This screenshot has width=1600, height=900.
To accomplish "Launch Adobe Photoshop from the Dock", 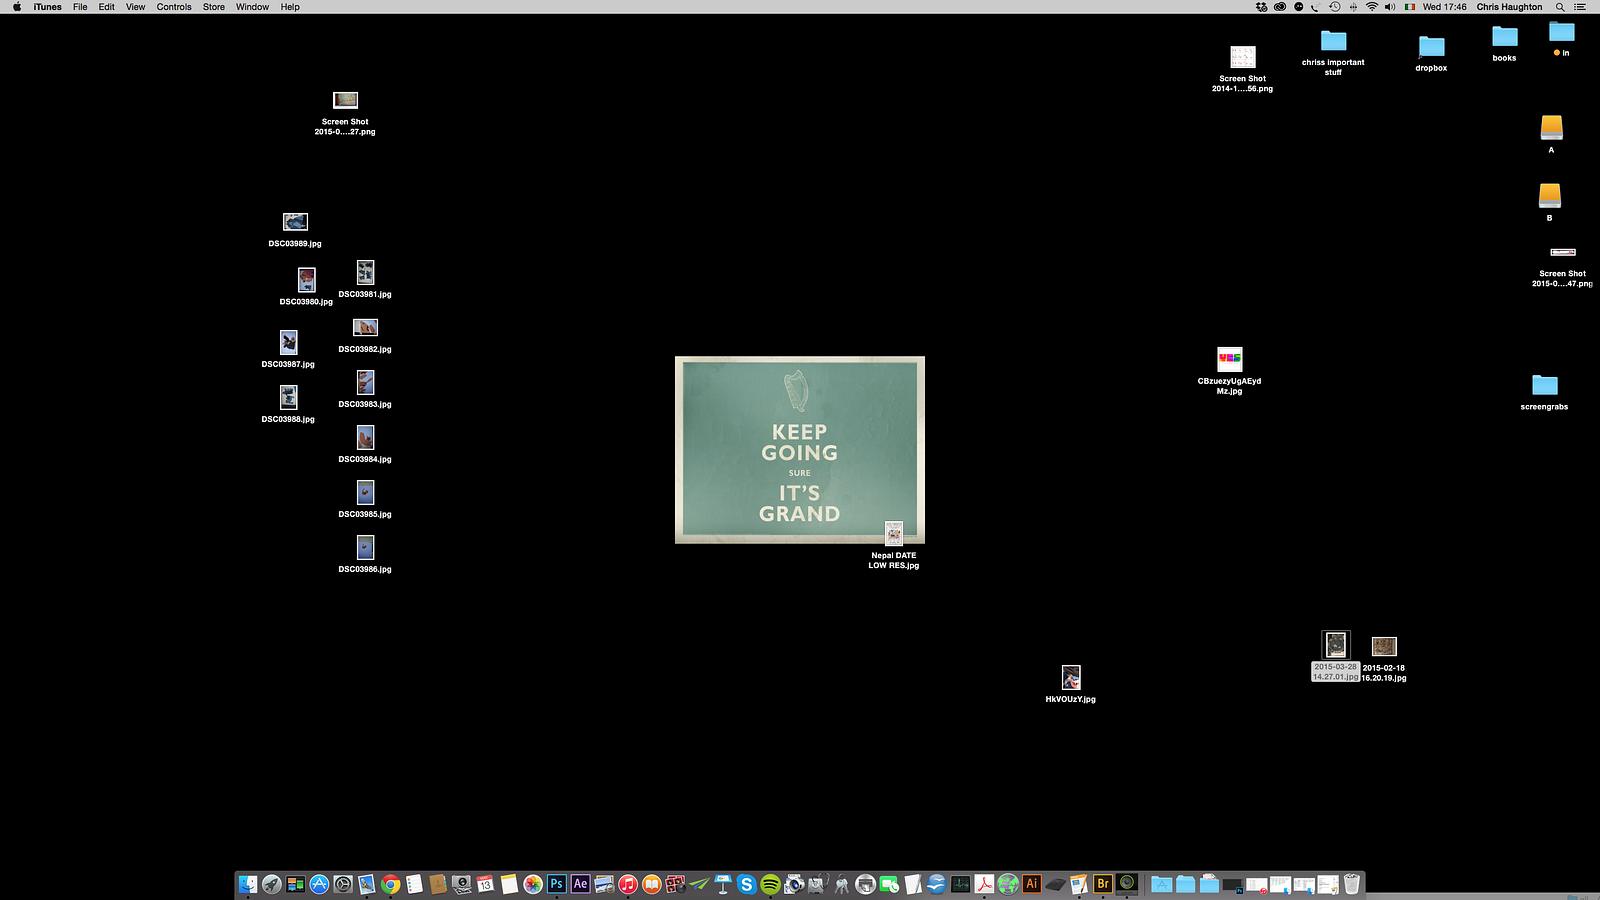I will [x=557, y=884].
